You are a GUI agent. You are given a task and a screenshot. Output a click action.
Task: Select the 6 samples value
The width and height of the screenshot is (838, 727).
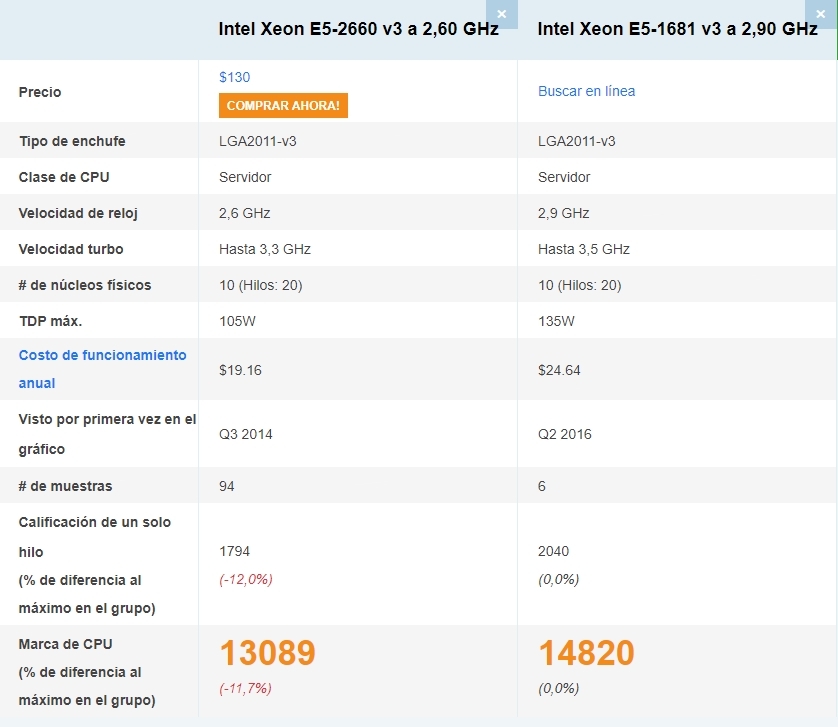pyautogui.click(x=541, y=486)
